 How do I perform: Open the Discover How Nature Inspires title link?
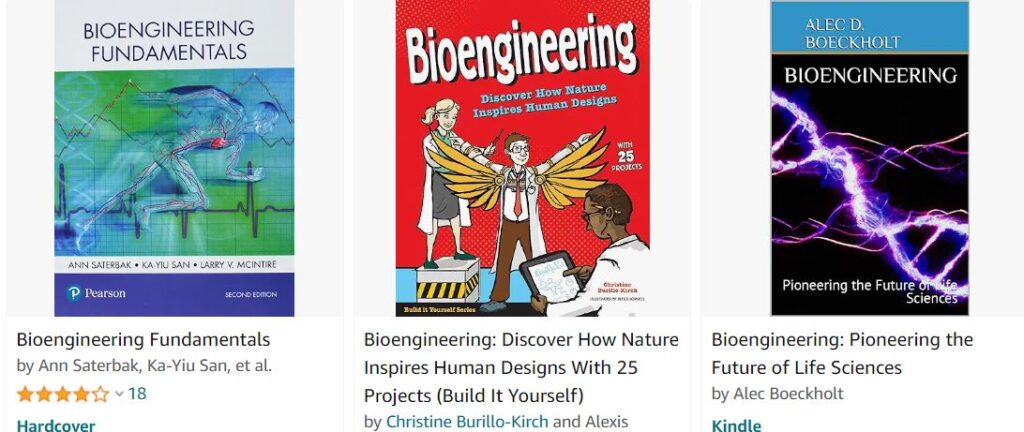[521, 367]
